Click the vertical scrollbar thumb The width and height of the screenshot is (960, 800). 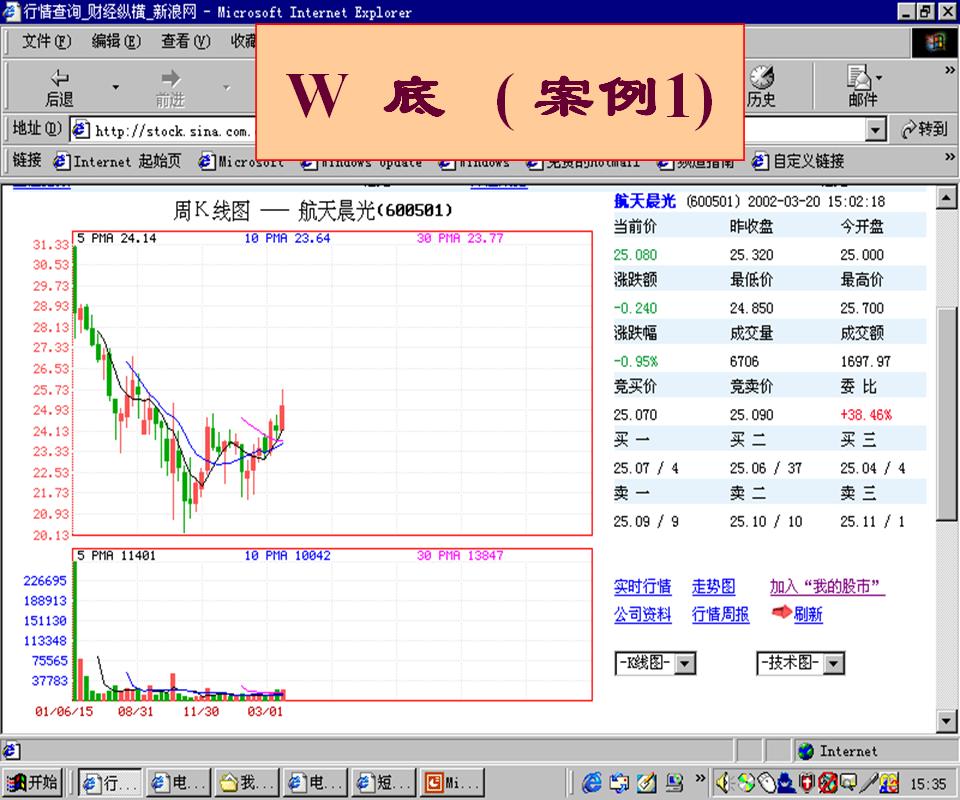point(946,414)
